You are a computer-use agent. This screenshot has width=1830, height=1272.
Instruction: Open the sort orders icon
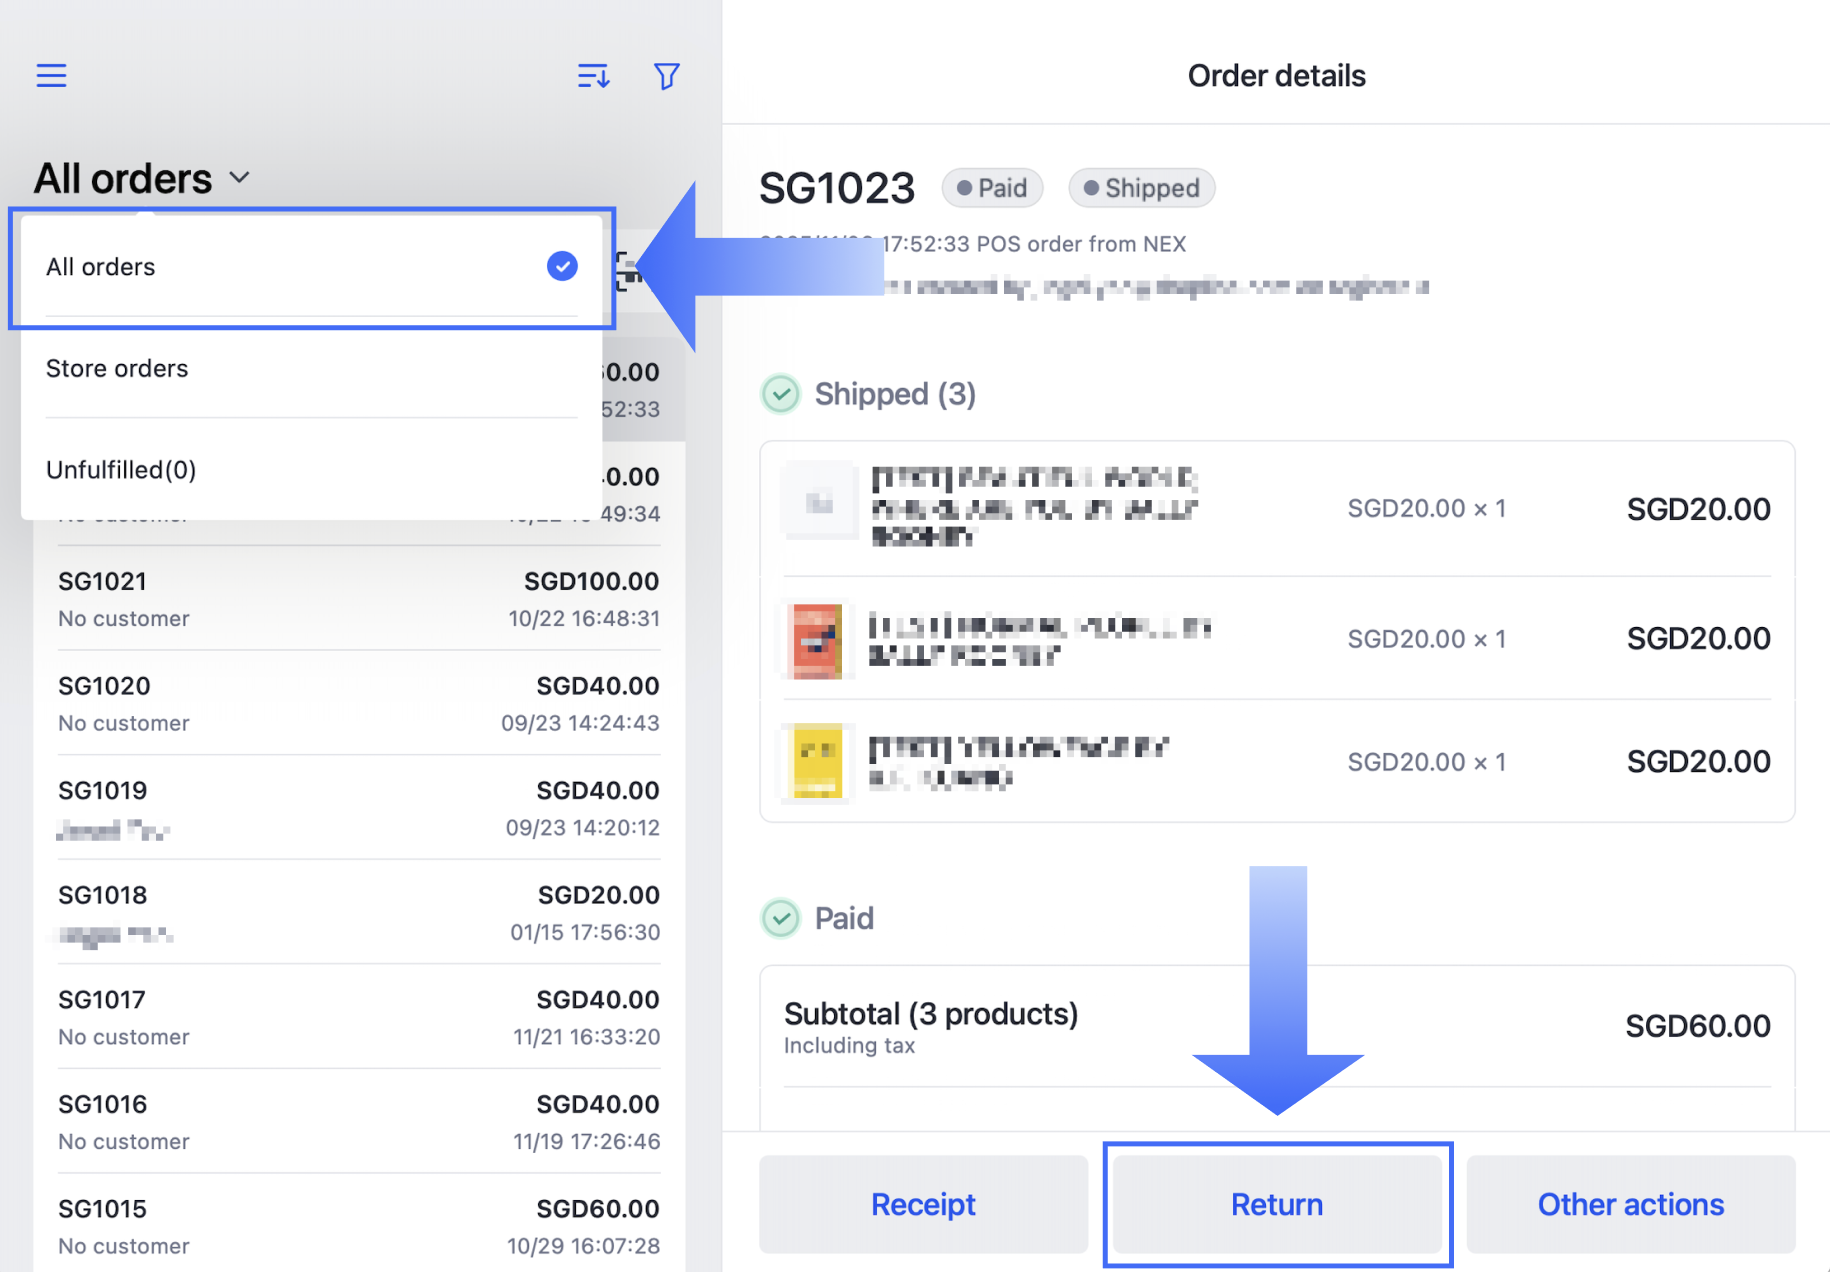594,76
